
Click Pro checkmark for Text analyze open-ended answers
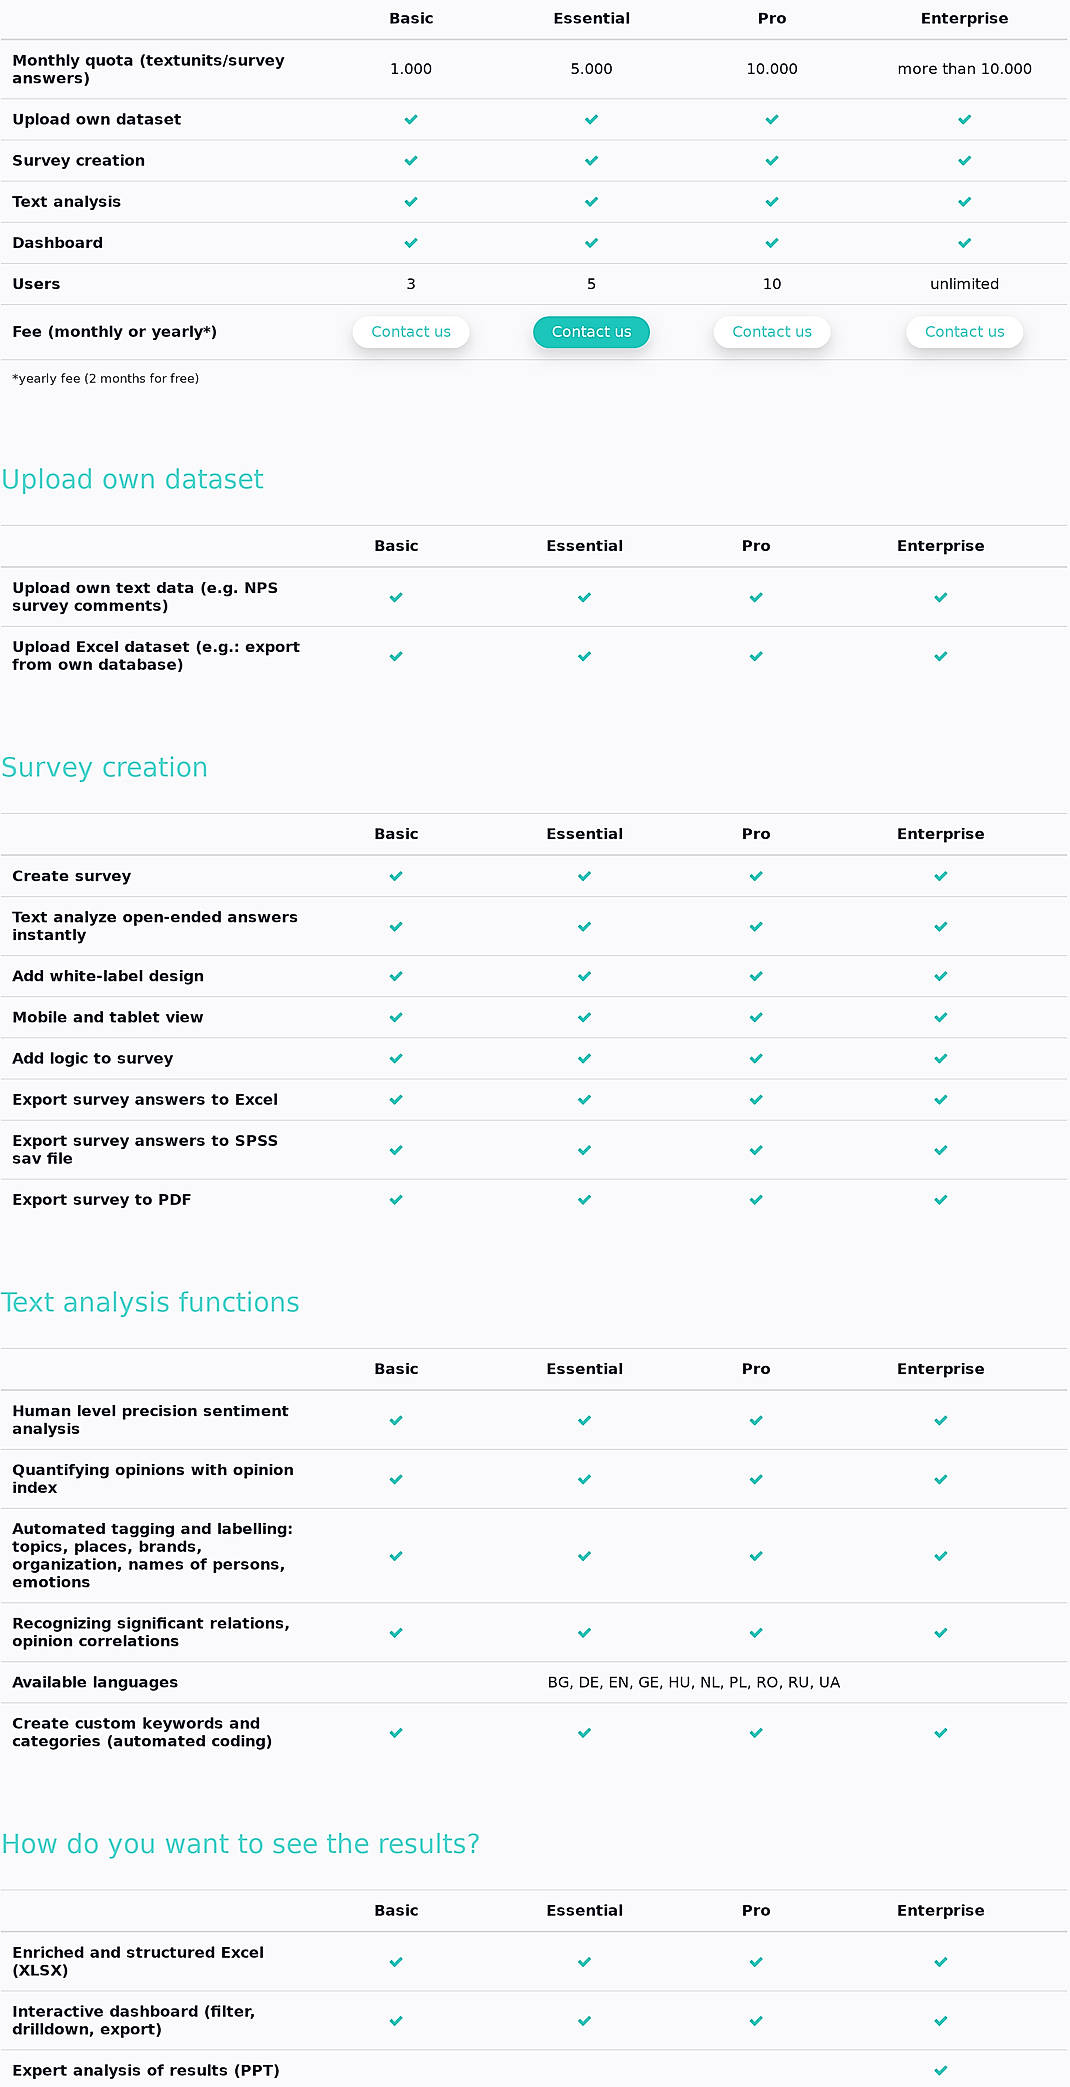tap(756, 926)
